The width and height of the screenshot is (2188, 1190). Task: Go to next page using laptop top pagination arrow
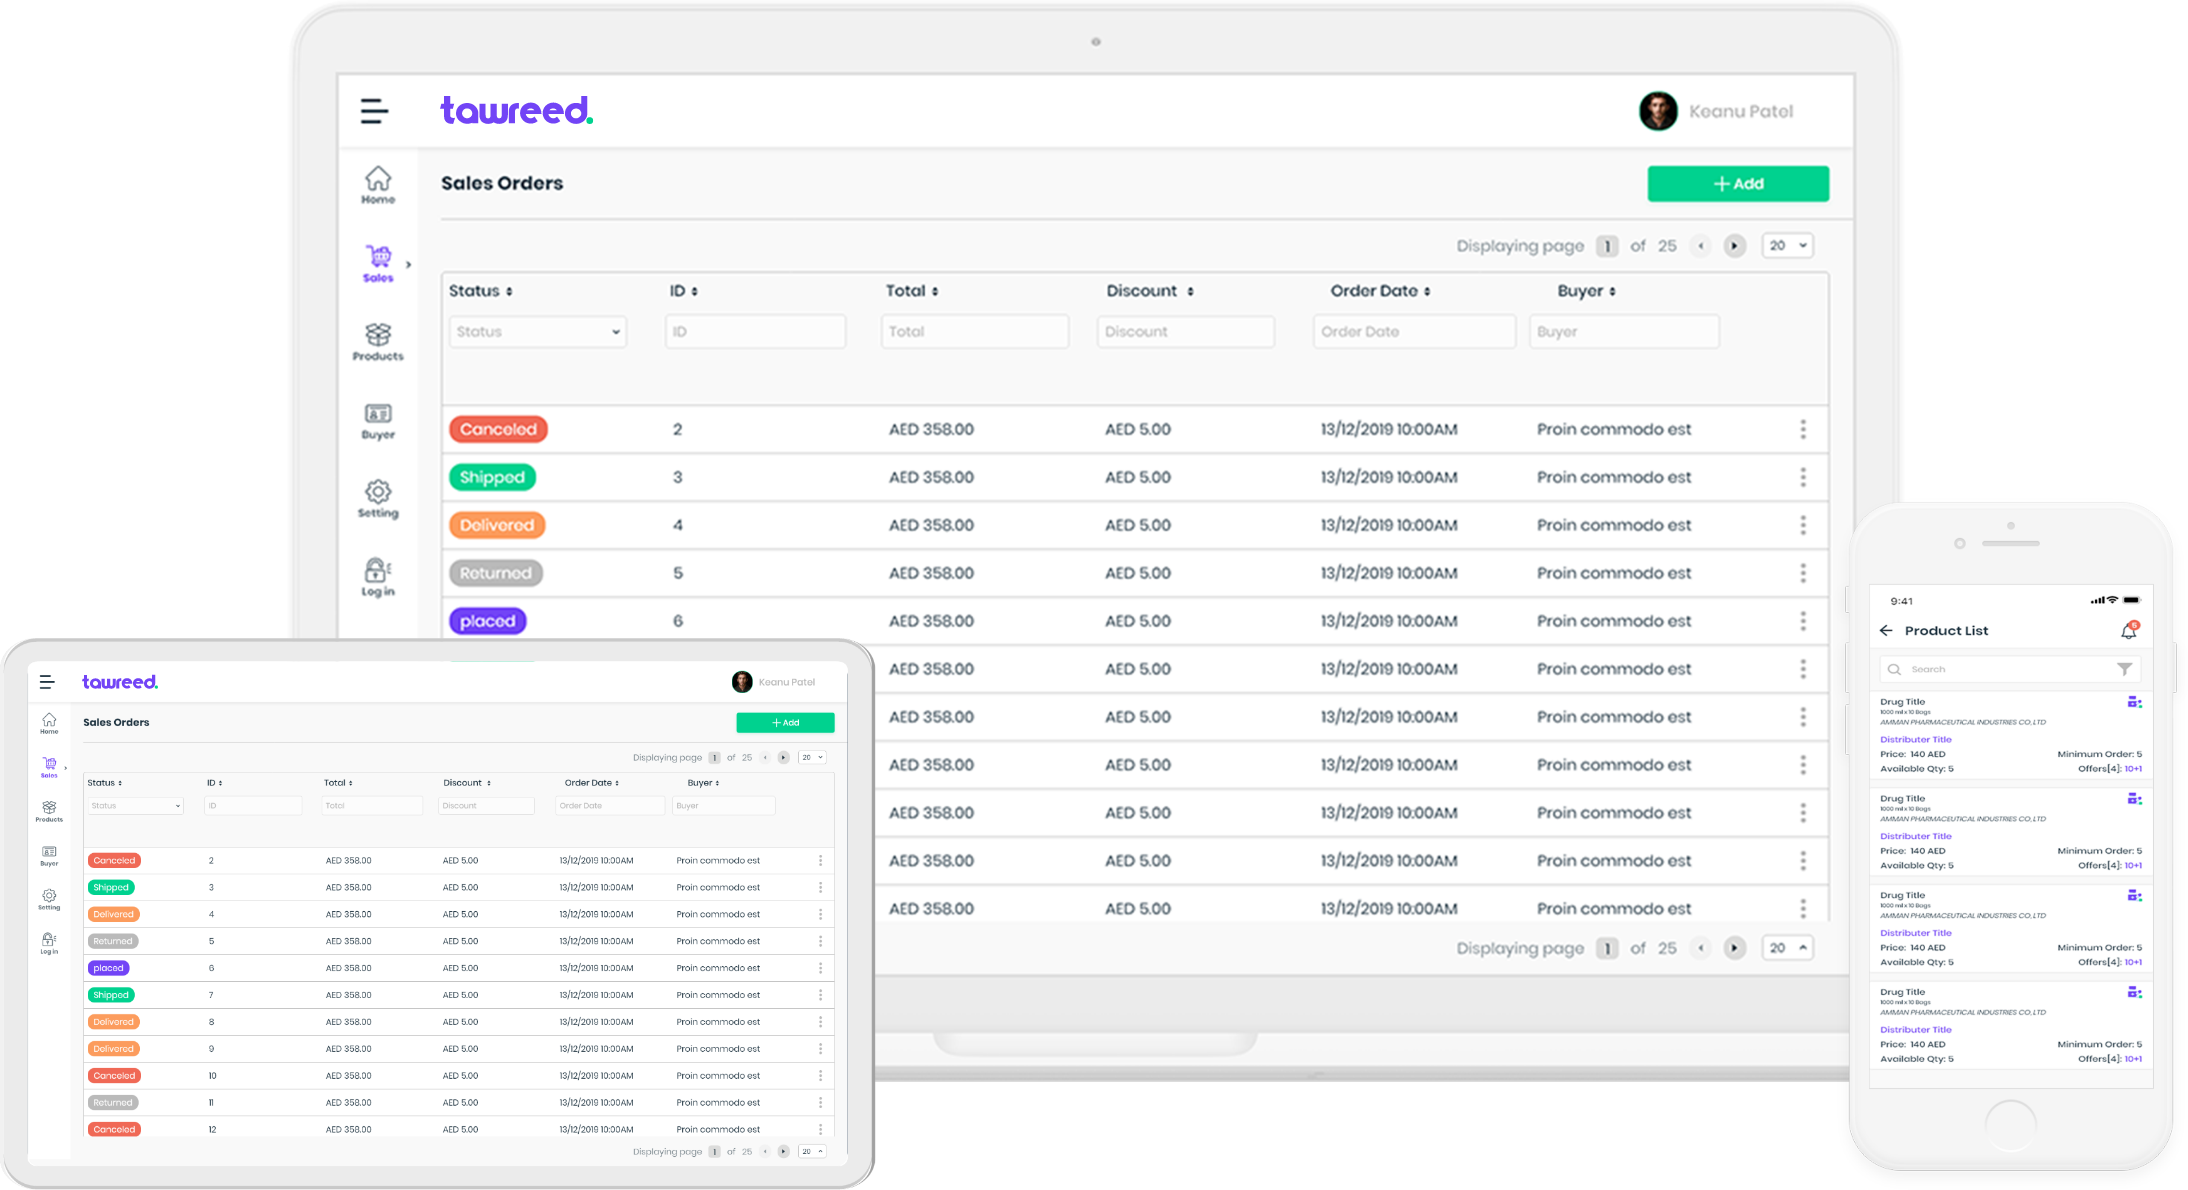1735,246
